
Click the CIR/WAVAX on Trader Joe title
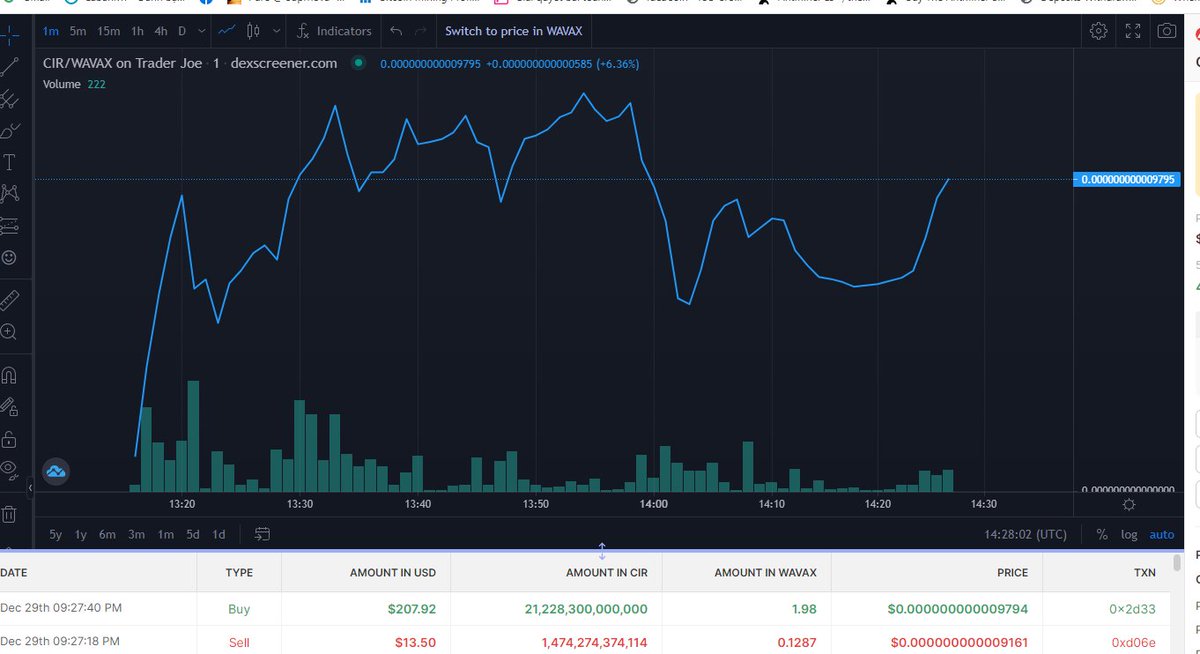tap(123, 63)
